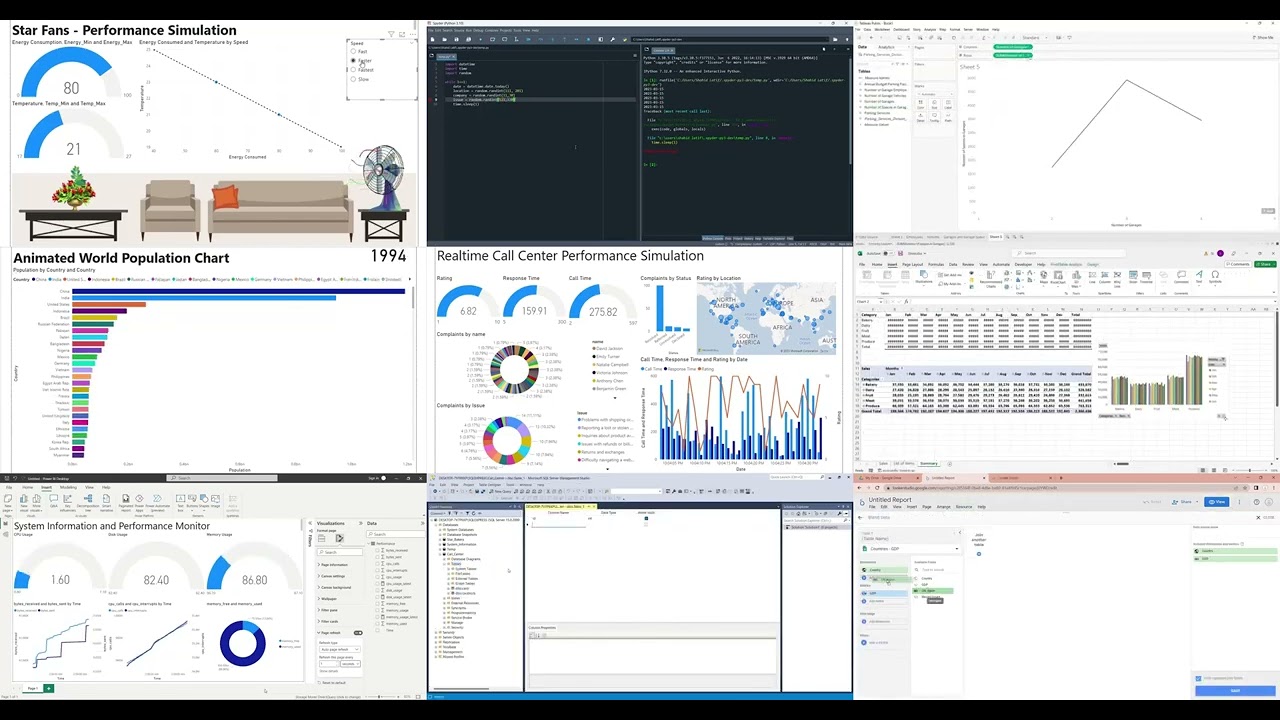1280x720 pixels.
Task: Click Untitled Report title in Looker Studio
Action: point(890,500)
